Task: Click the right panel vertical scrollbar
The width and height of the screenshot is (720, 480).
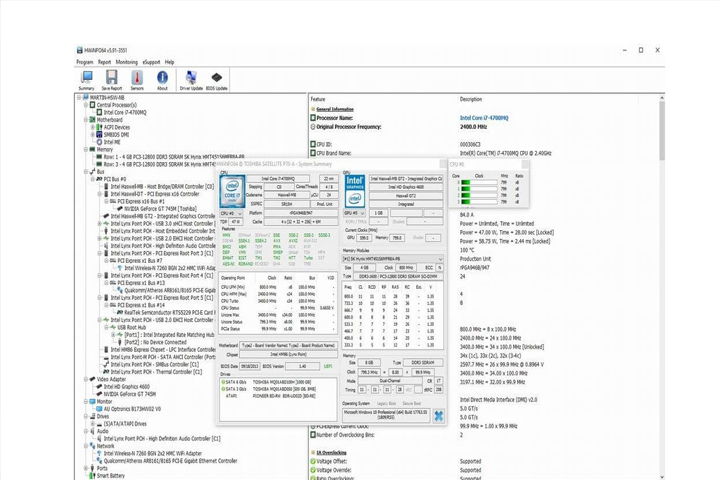Action: (662, 288)
